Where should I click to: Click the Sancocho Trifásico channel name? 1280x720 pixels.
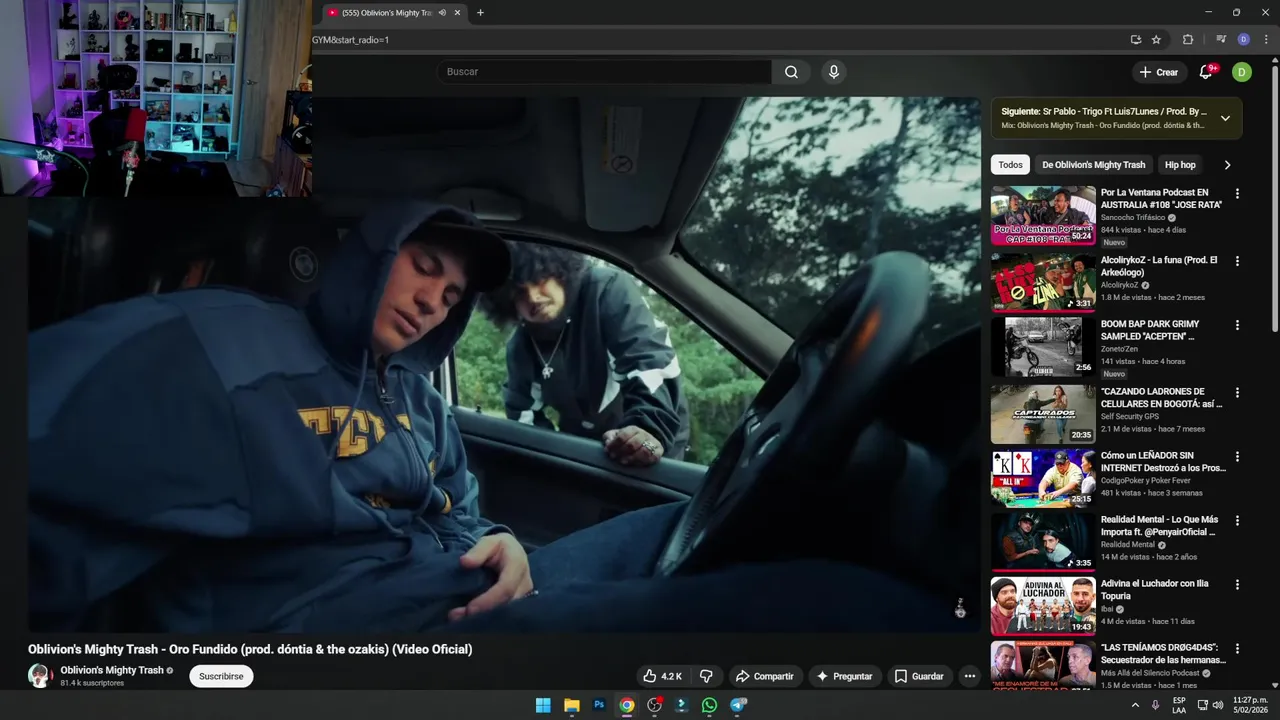pos(1132,218)
